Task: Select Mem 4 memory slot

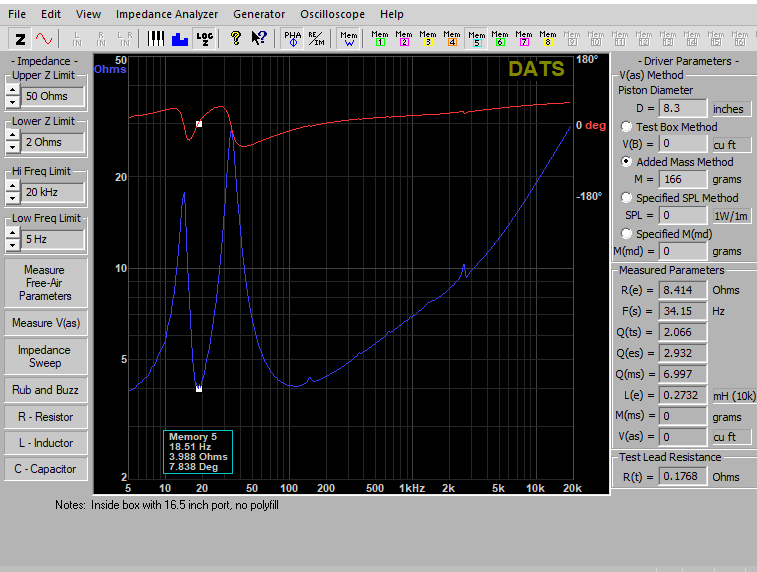Action: tap(452, 39)
